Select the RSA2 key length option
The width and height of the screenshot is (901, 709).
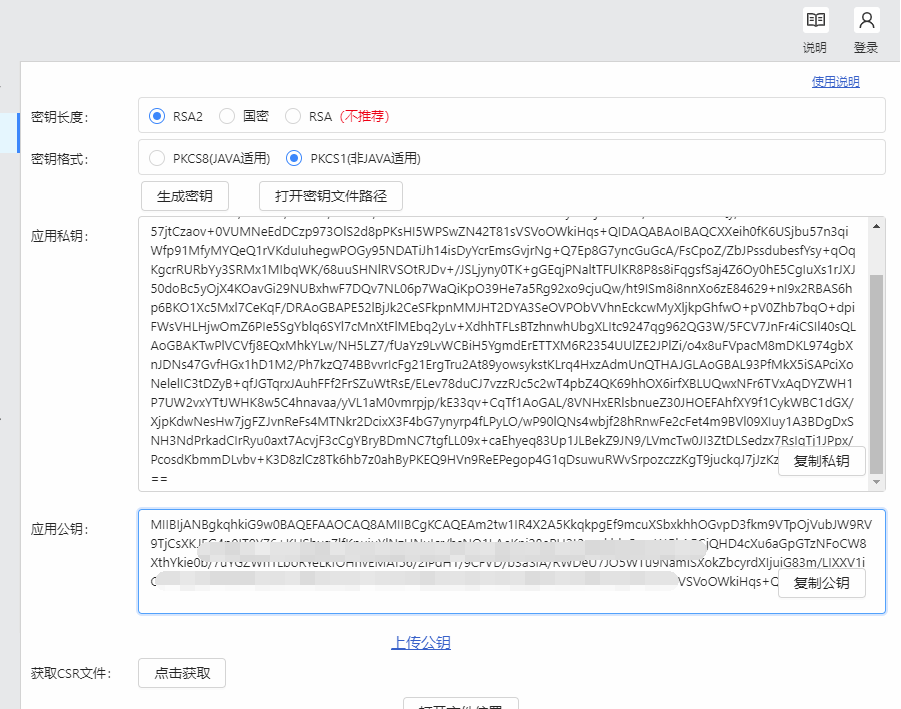(x=157, y=116)
